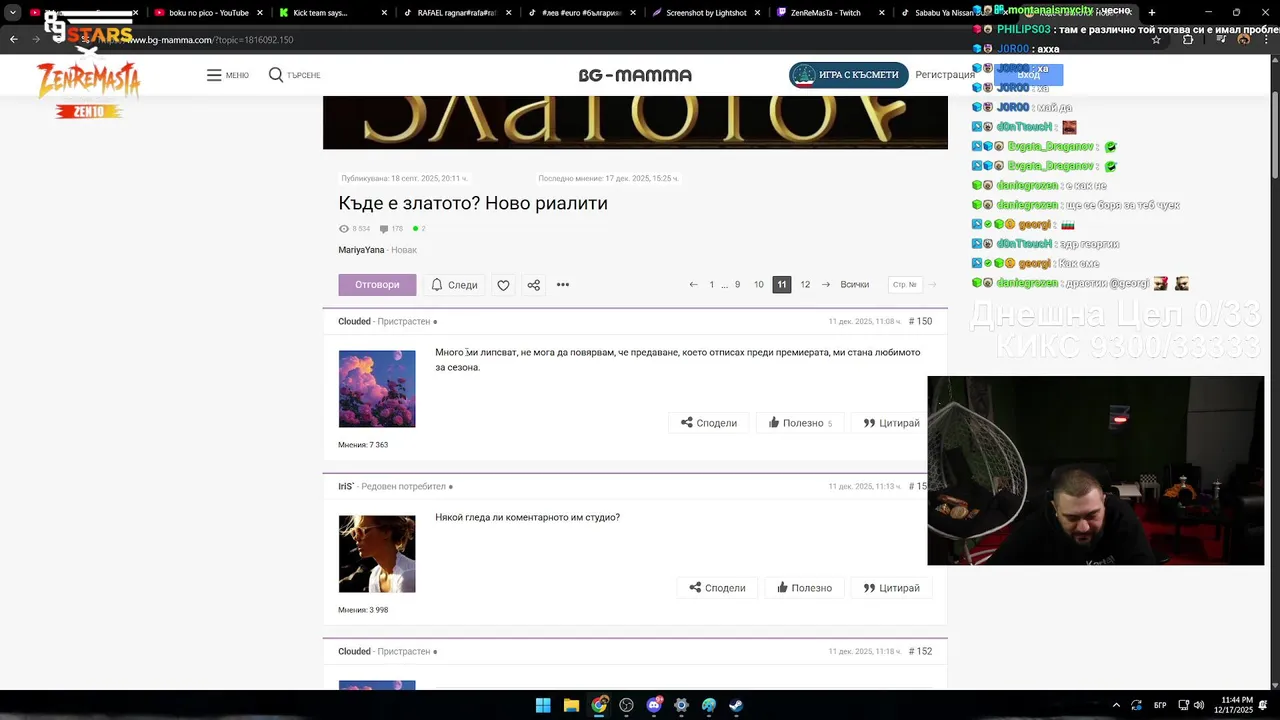Image resolution: width=1280 pixels, height=720 pixels.
Task: Click Clouded's avatar on post #150
Action: pyautogui.click(x=377, y=389)
